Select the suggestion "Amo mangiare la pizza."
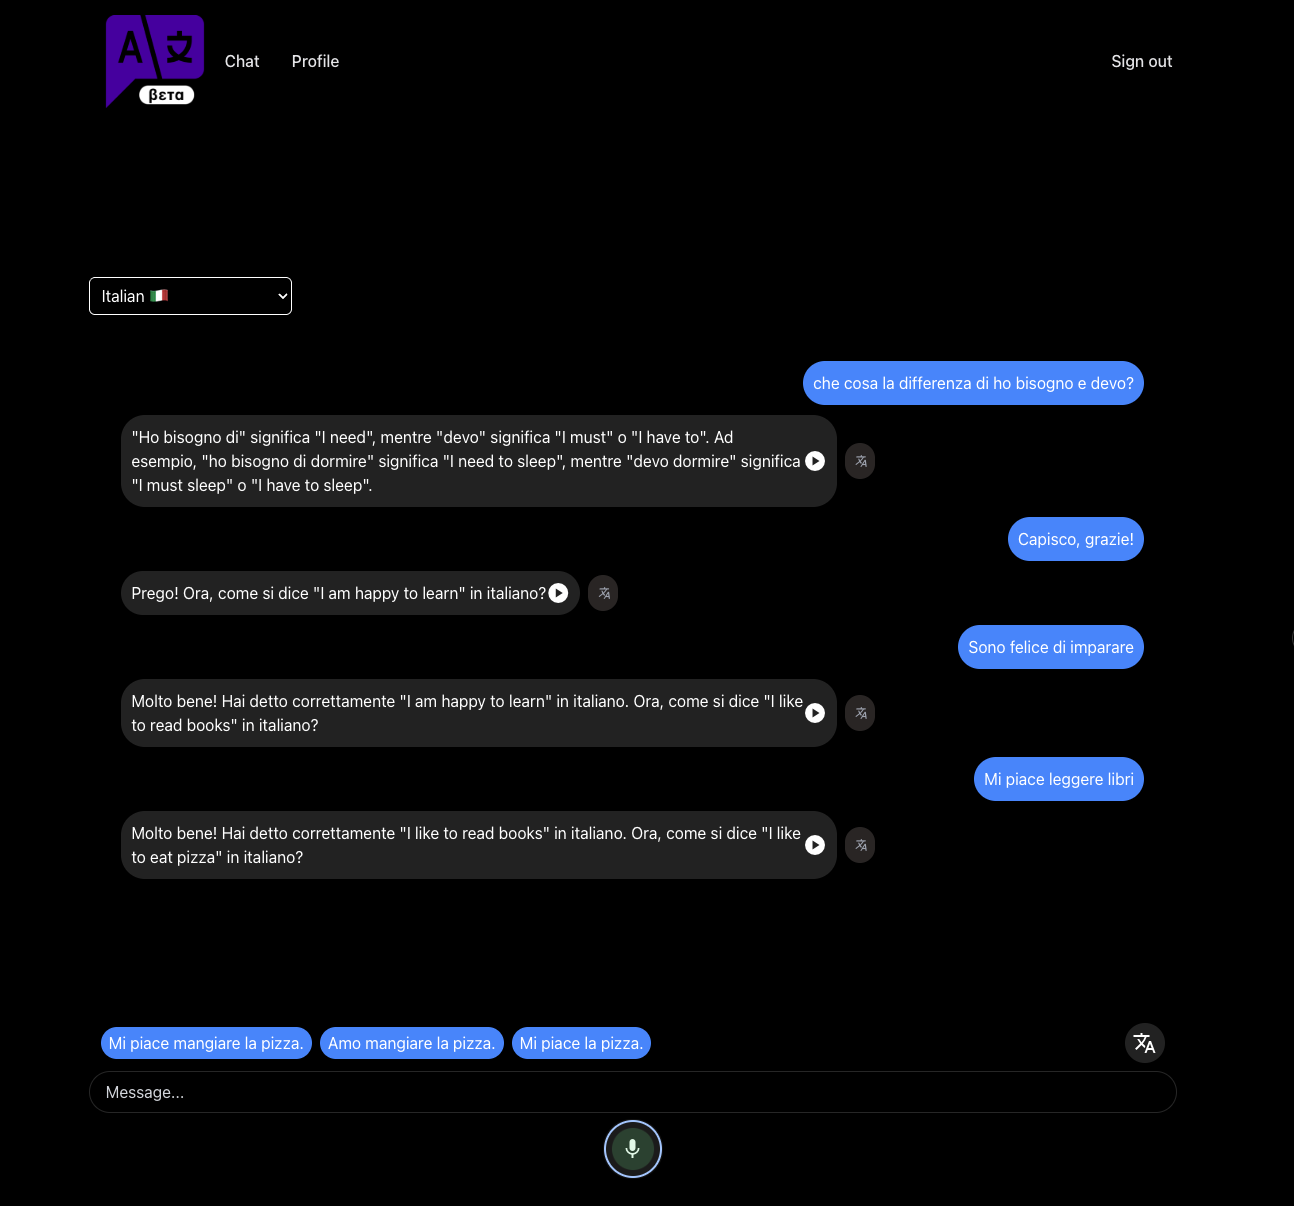 (x=411, y=1043)
